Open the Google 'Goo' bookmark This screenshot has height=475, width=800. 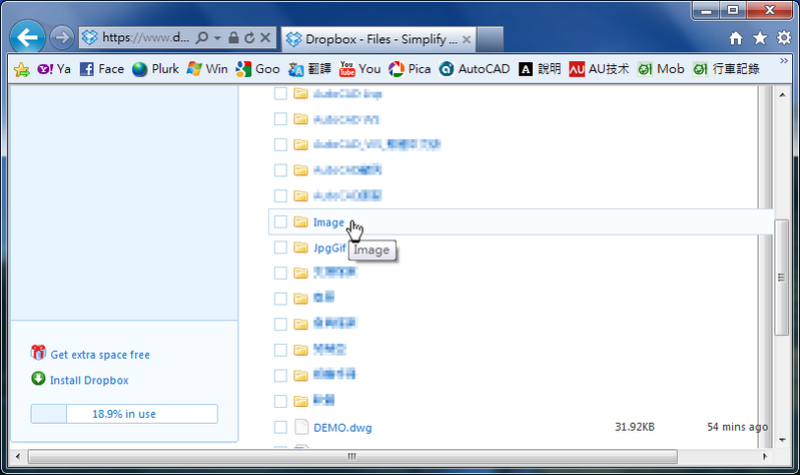(x=258, y=69)
